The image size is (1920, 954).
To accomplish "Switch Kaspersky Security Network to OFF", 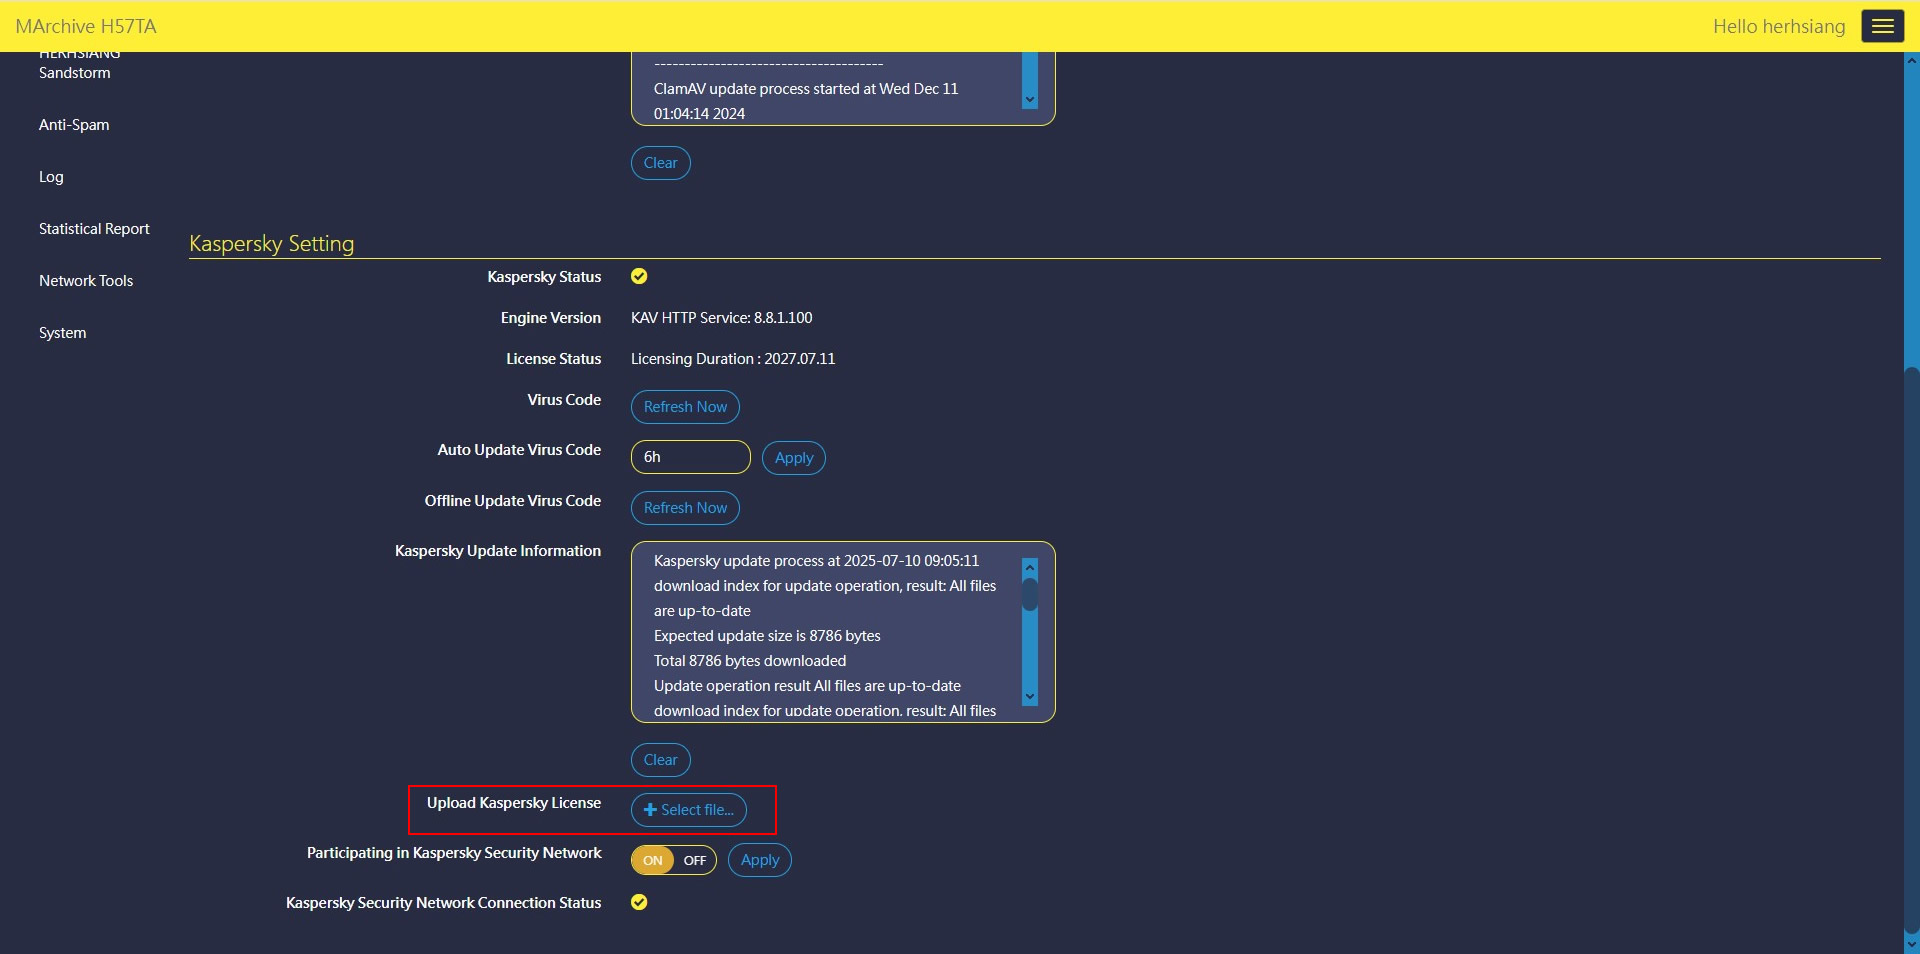I will (695, 861).
